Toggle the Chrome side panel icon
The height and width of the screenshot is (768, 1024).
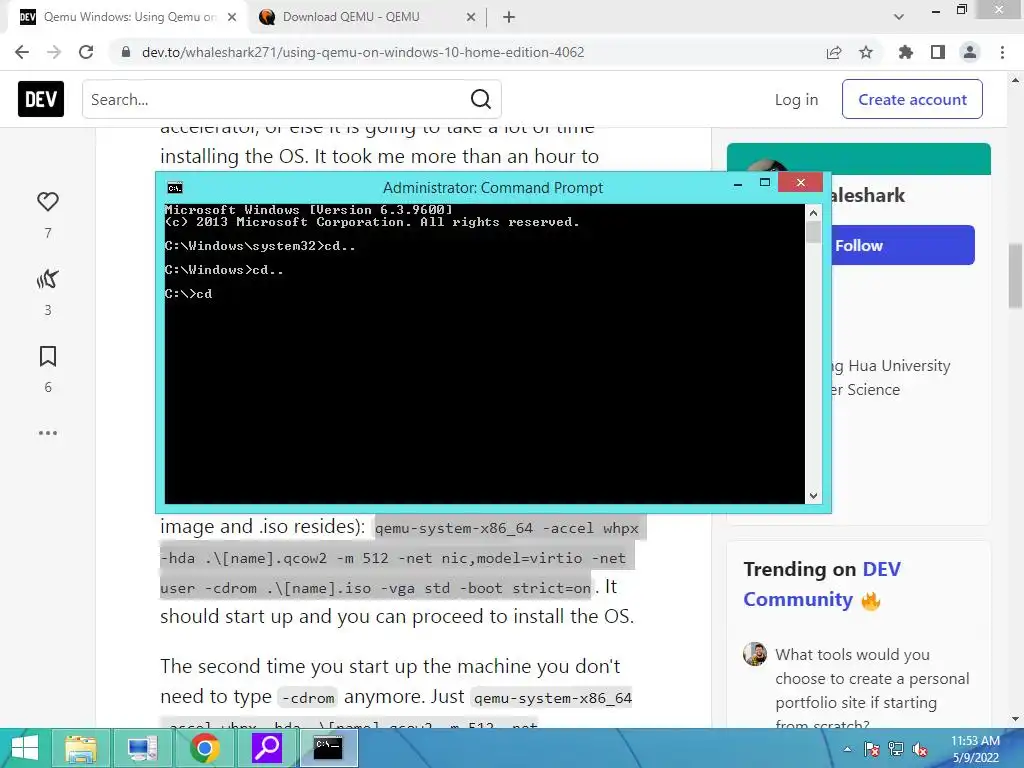point(938,52)
